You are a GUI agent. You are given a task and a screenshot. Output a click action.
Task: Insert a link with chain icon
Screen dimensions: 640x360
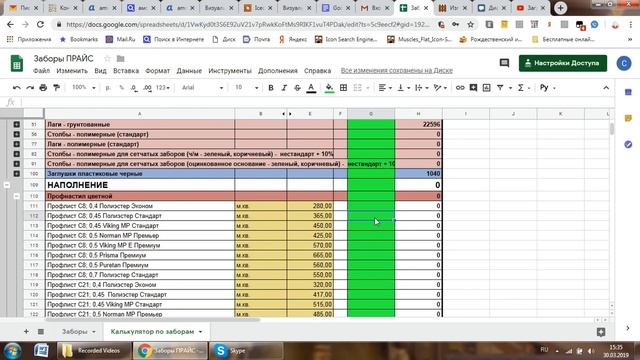(460, 88)
